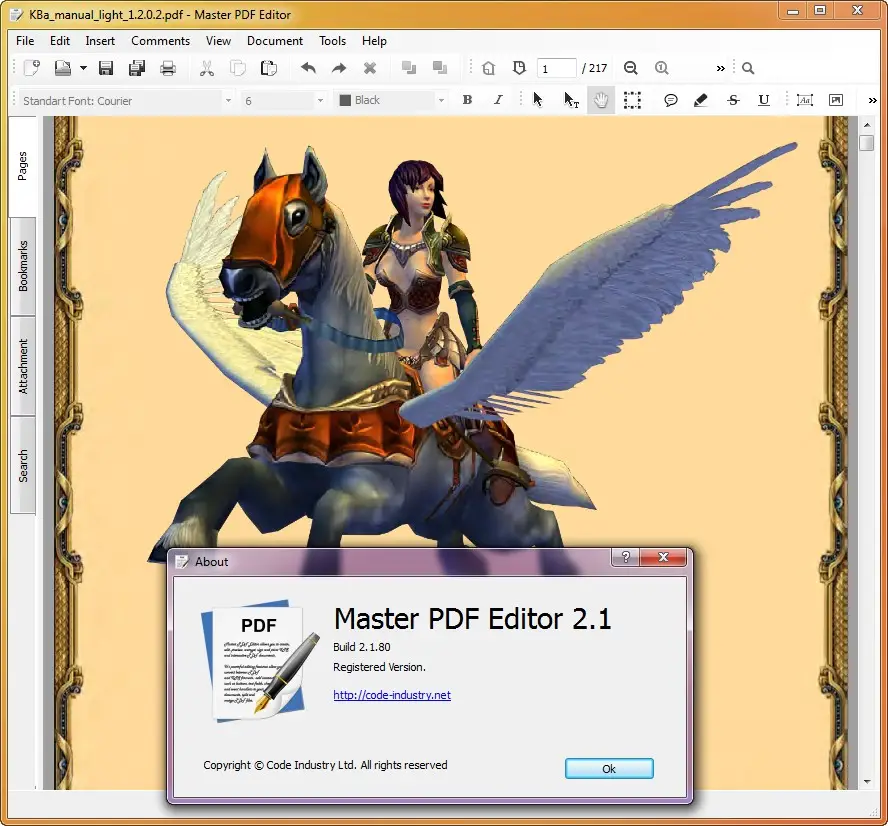Viewport: 888px width, 826px height.
Task: Switch to the Bookmarks side tab
Action: point(23,266)
